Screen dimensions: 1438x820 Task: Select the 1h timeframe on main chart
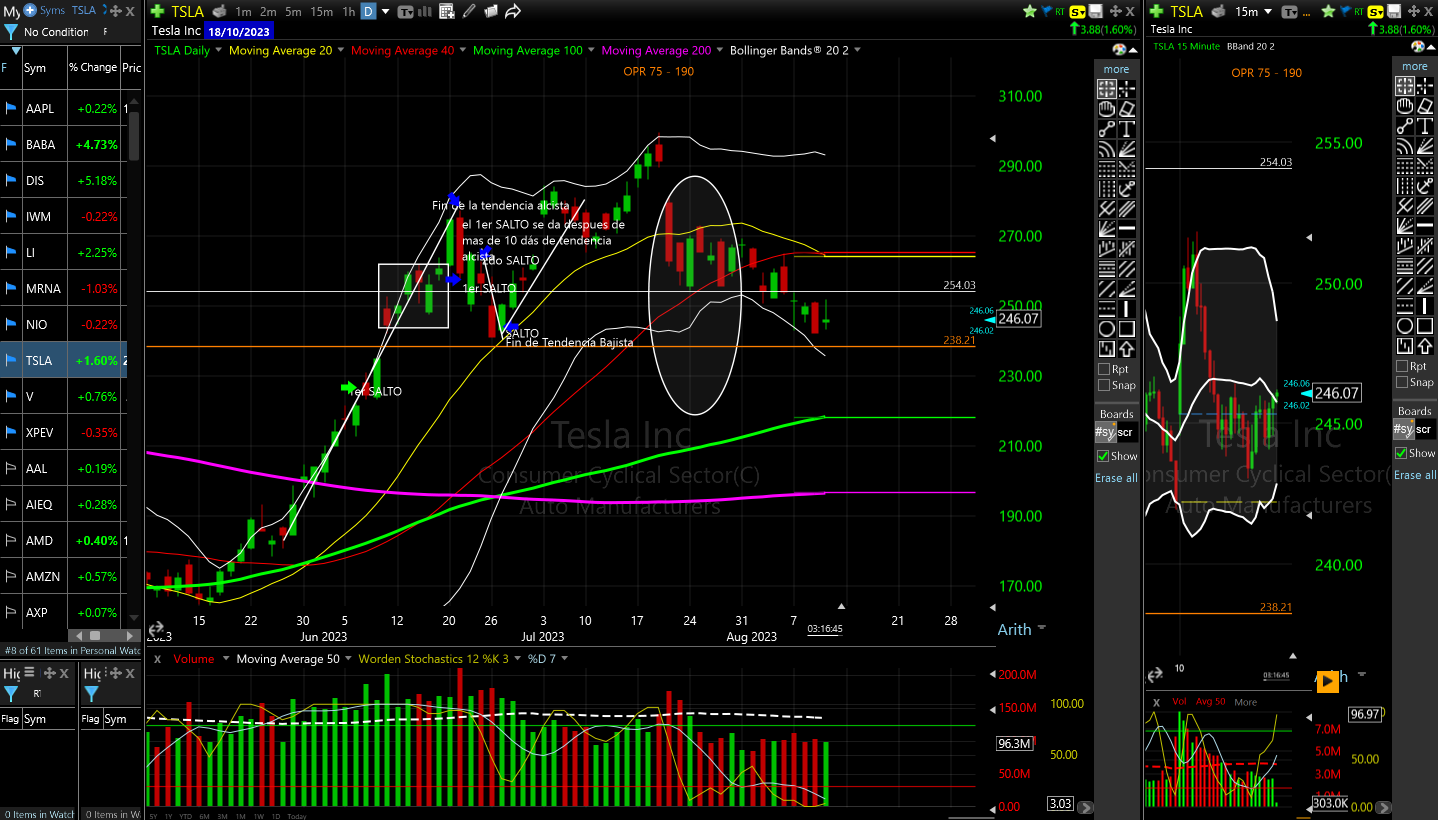(348, 12)
